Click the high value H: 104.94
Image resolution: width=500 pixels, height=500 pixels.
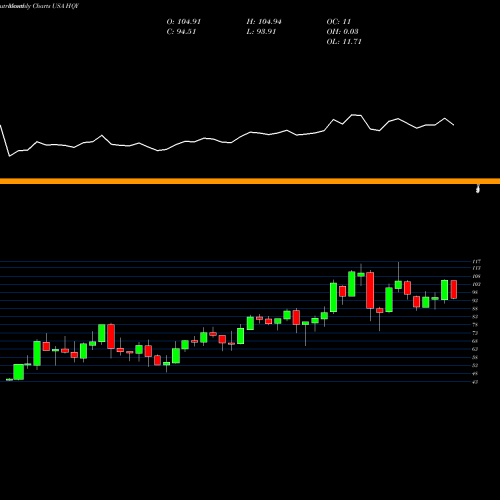tap(264, 22)
